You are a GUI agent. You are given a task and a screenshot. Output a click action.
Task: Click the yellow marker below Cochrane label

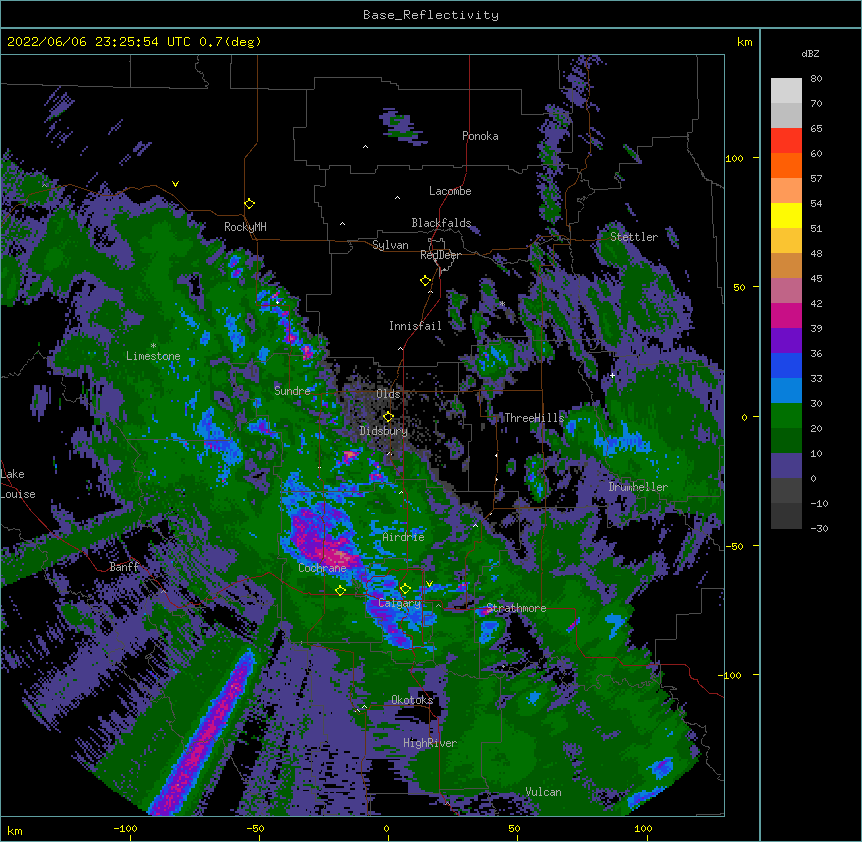tap(340, 590)
